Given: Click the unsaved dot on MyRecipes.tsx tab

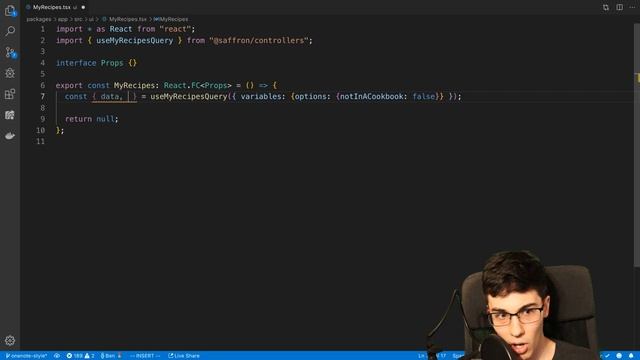Looking at the screenshot, I should [x=83, y=7].
